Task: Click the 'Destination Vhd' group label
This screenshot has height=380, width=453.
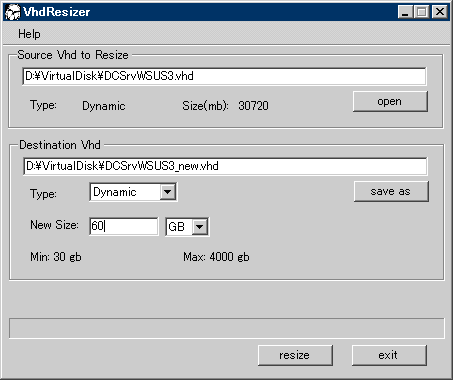Action: 60,145
